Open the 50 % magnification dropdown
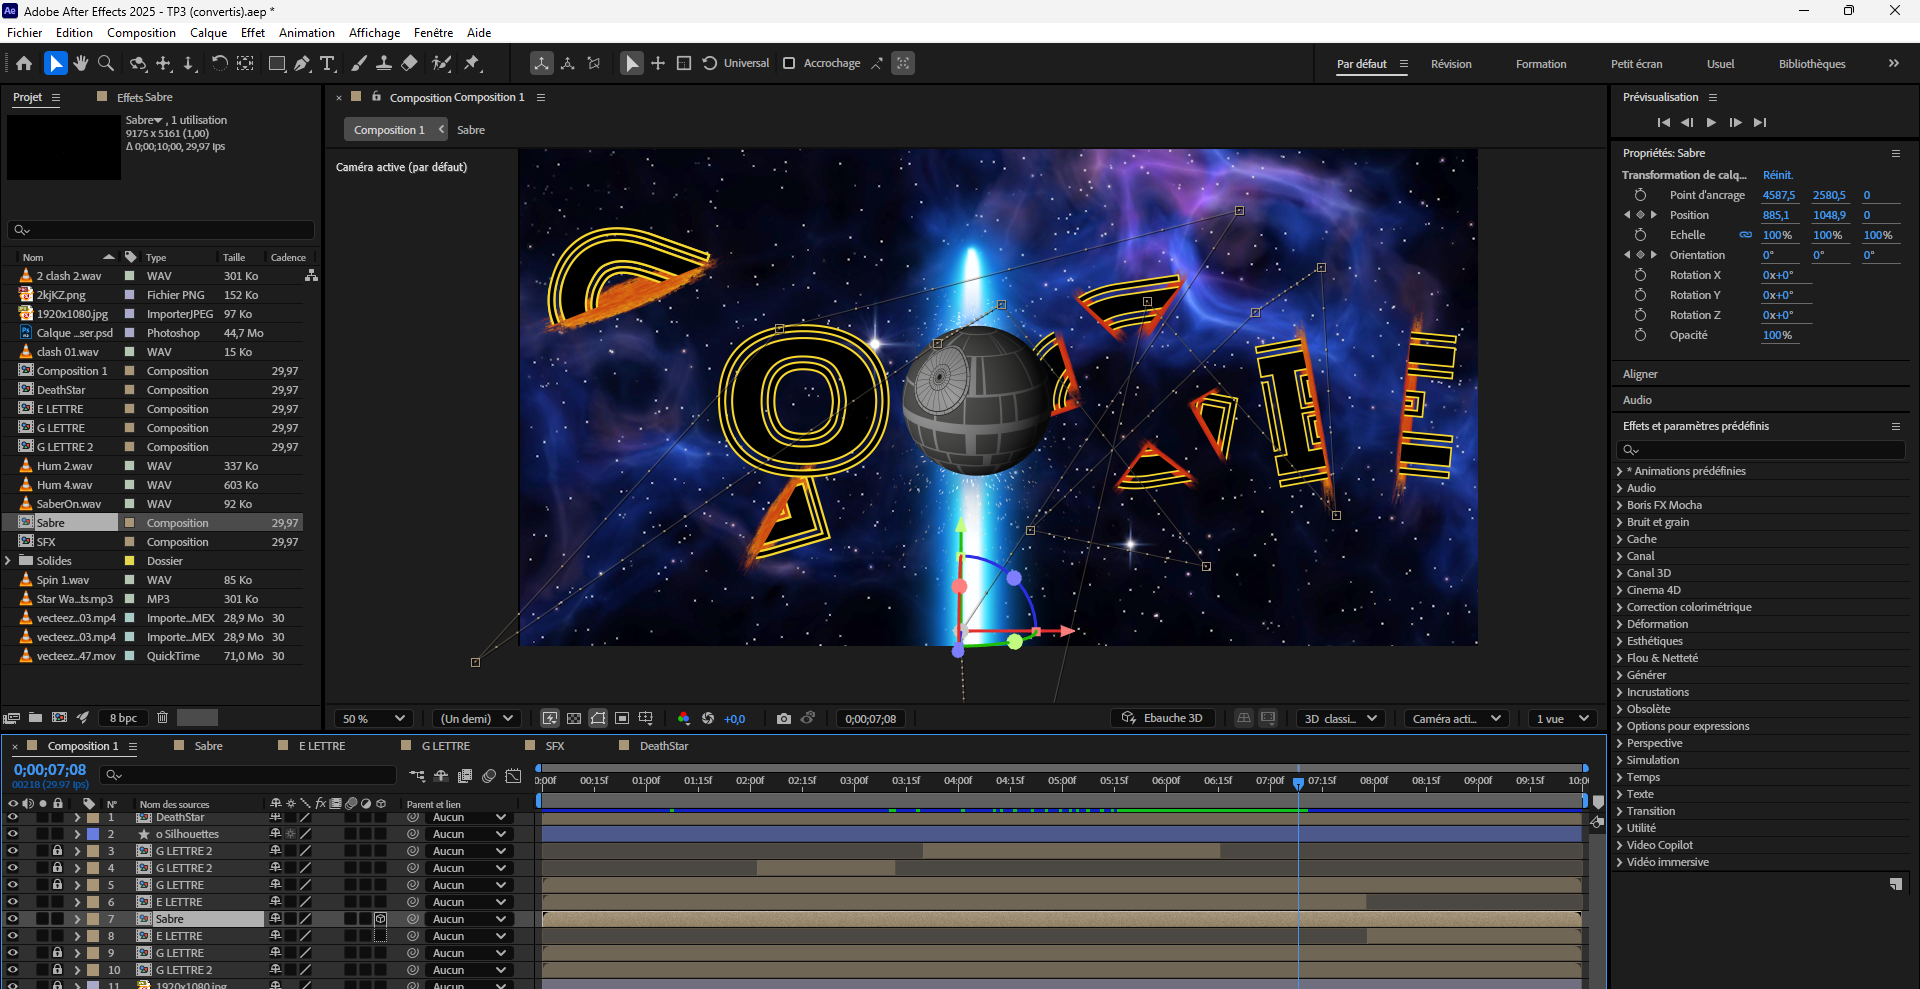1920x989 pixels. 373,718
